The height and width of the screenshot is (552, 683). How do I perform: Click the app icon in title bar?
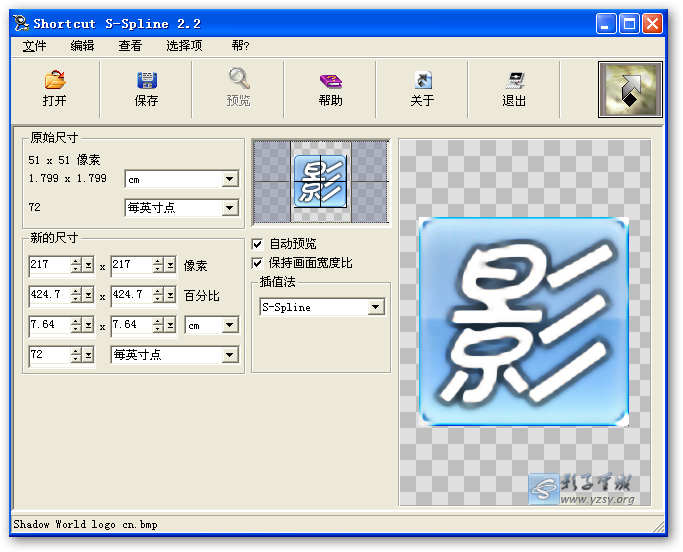20,23
